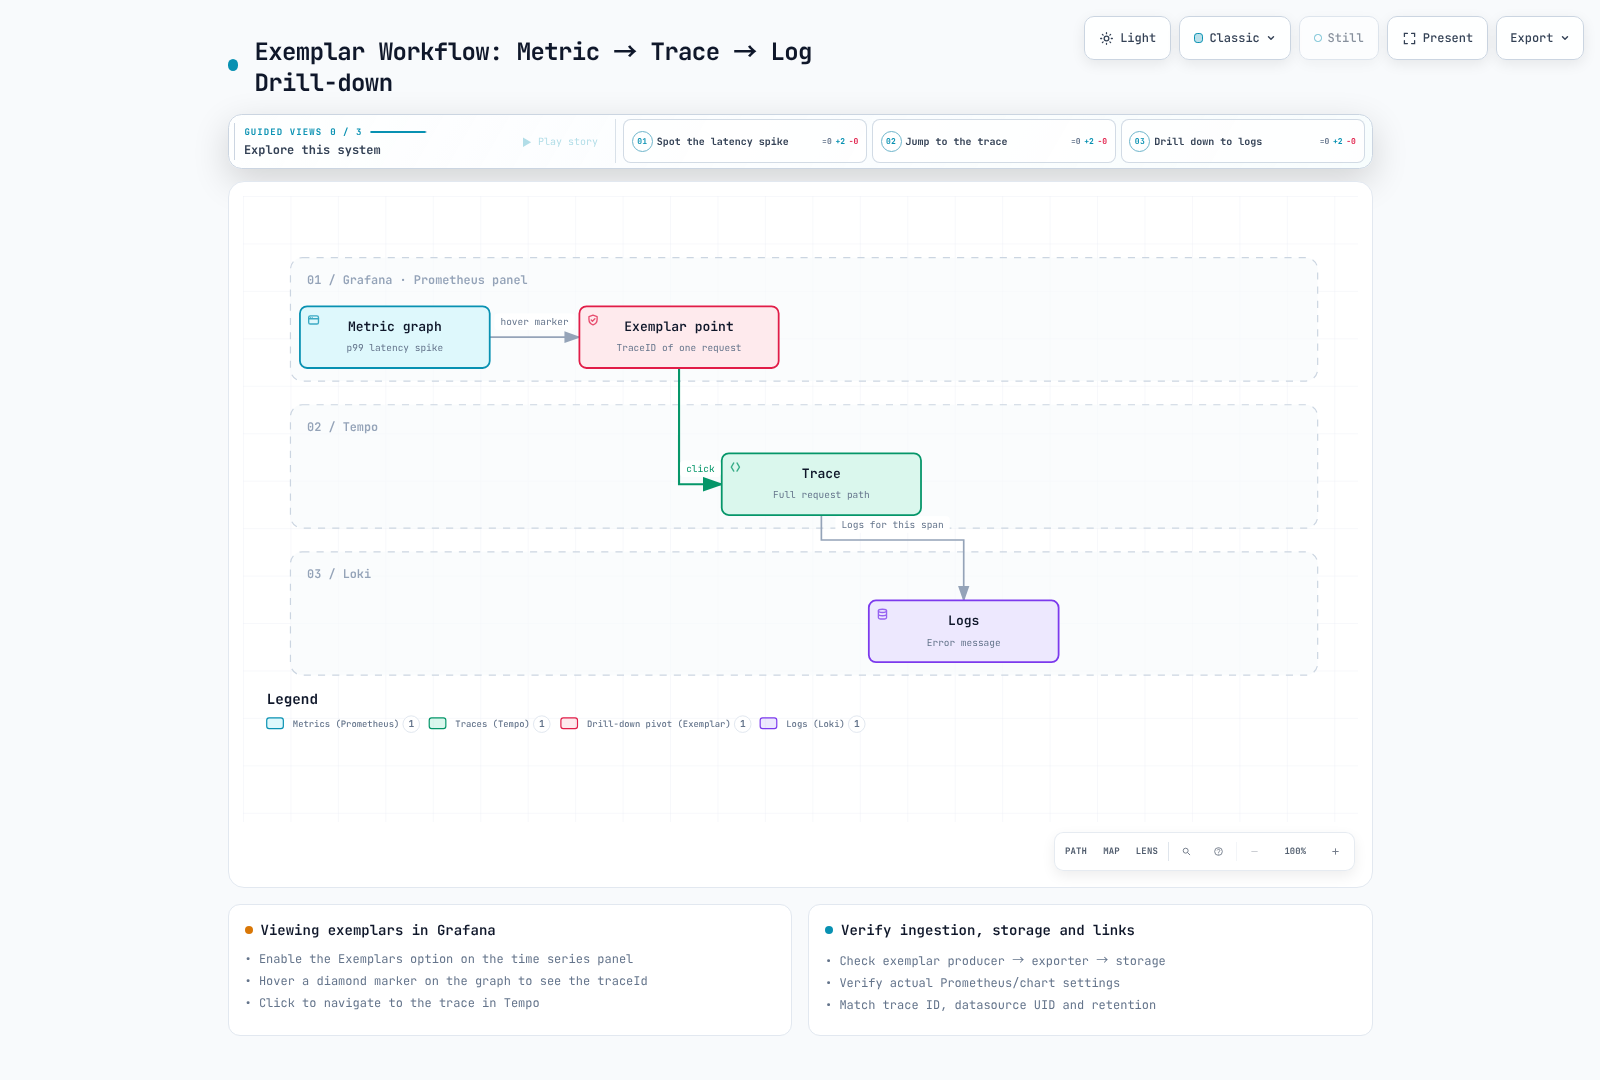This screenshot has height=1080, width=1600.
Task: Open the help question mark icon
Action: pyautogui.click(x=1219, y=852)
